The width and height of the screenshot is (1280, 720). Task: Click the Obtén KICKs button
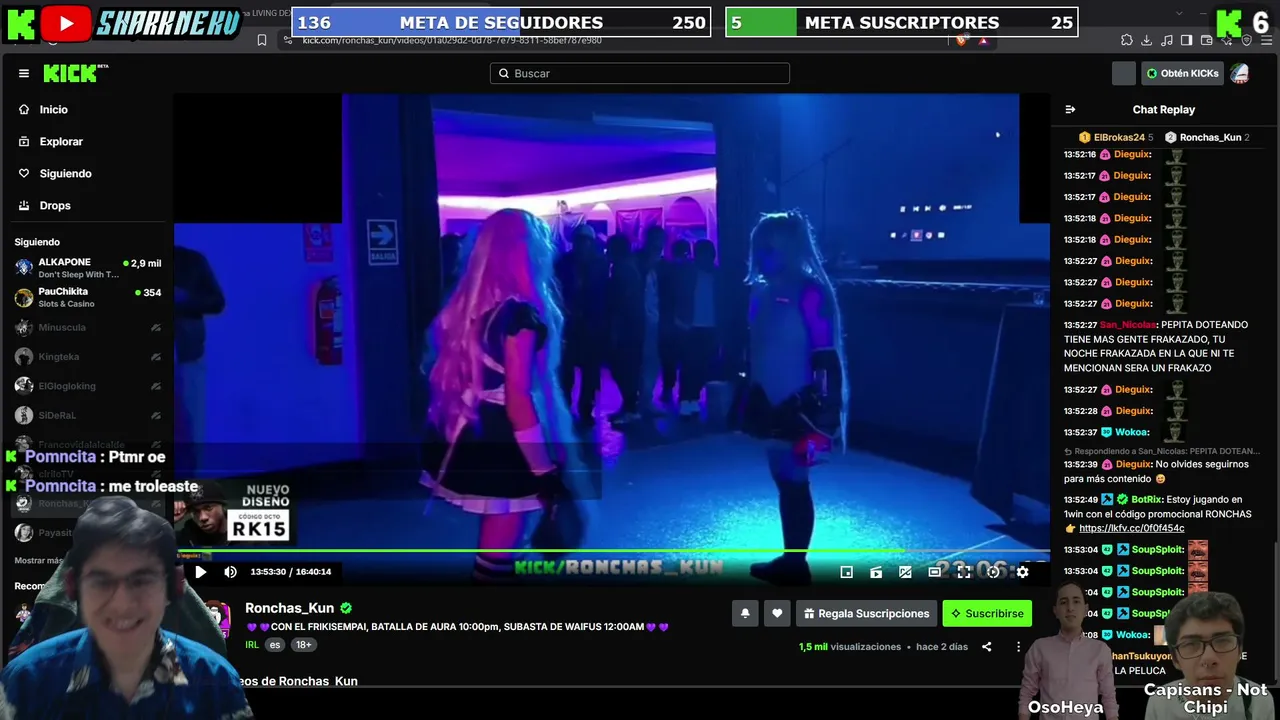[1182, 73]
